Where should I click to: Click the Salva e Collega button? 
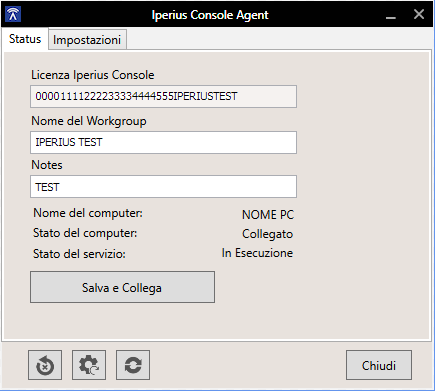click(x=122, y=287)
